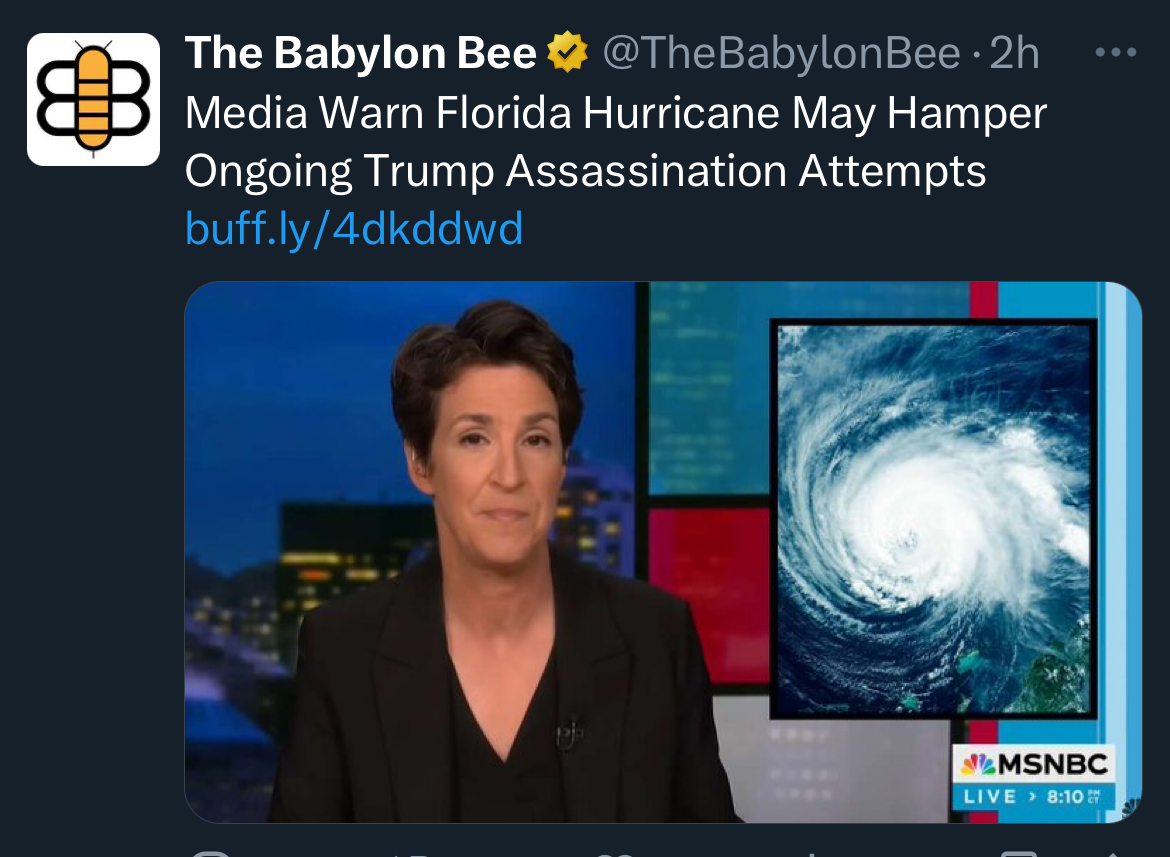This screenshot has height=857, width=1170.
Task: Open the news anchor photo attachment
Action: point(663,552)
